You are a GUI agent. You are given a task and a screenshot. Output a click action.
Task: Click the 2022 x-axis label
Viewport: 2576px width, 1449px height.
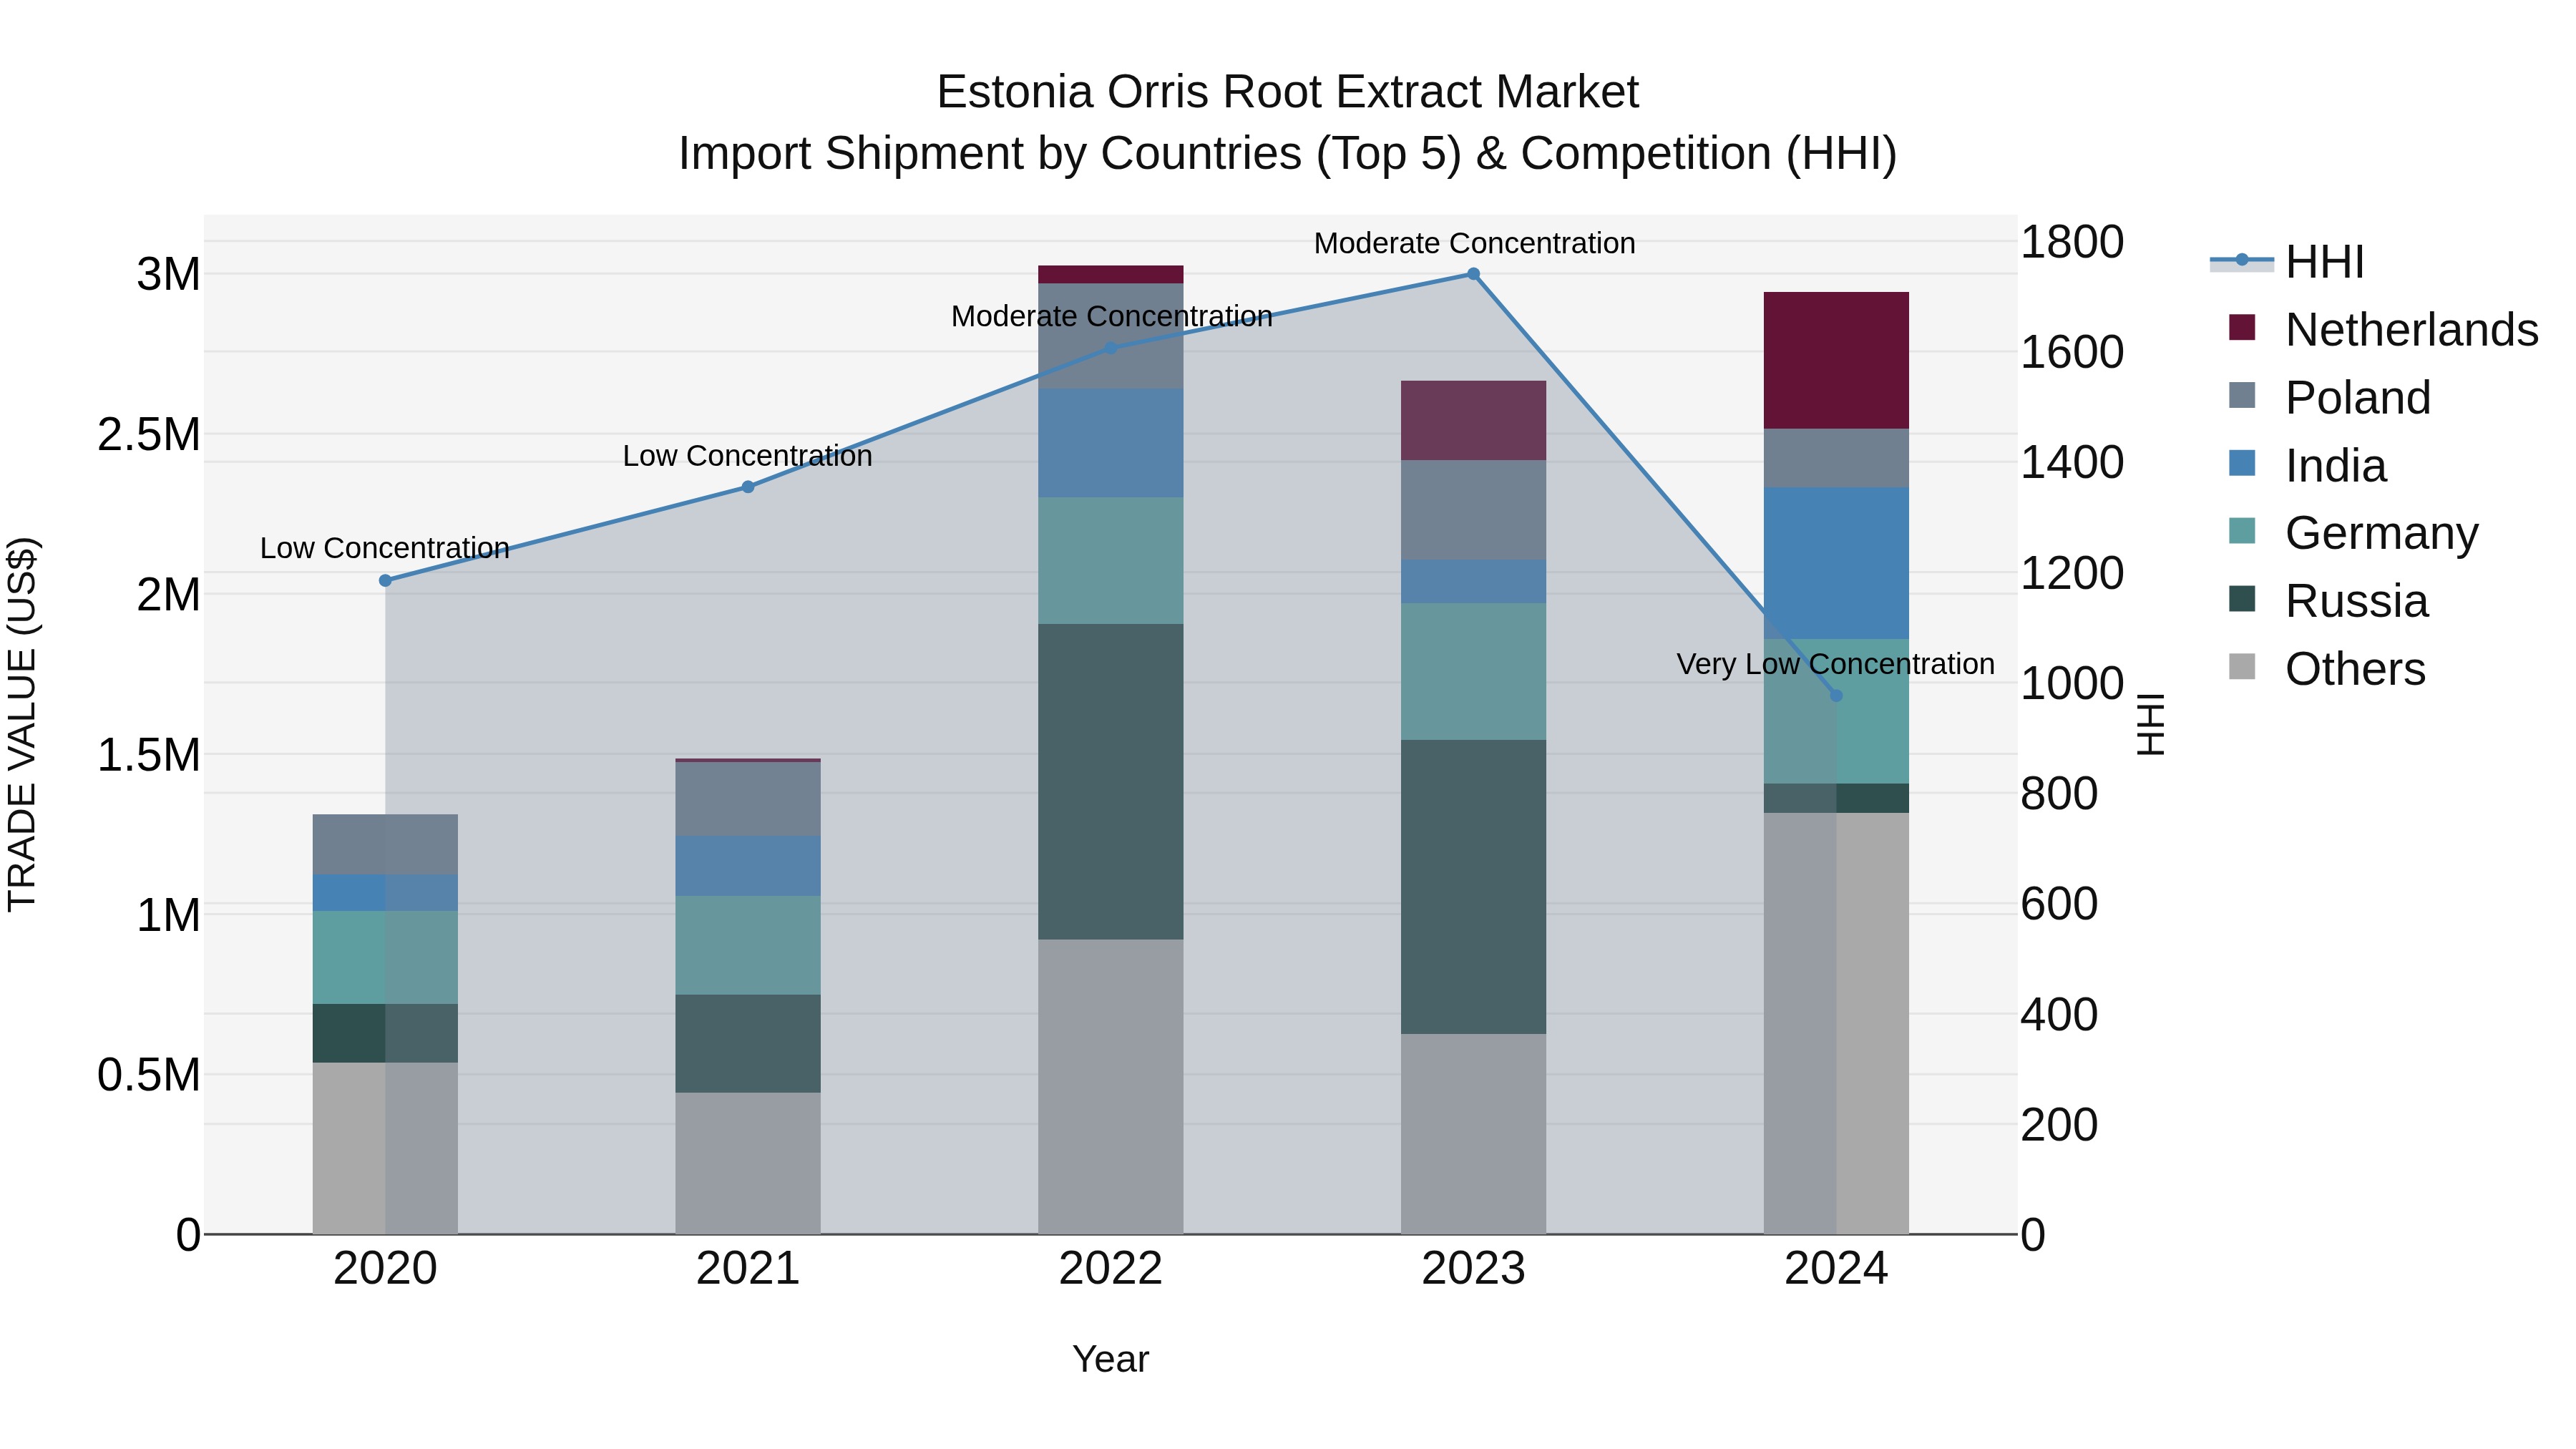(x=1111, y=1269)
